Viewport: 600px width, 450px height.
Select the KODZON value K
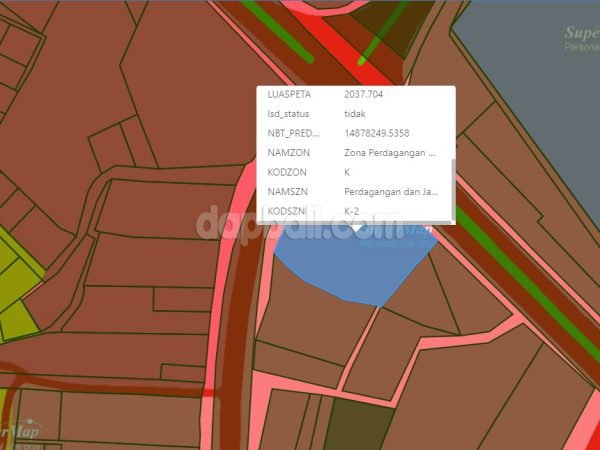point(347,172)
